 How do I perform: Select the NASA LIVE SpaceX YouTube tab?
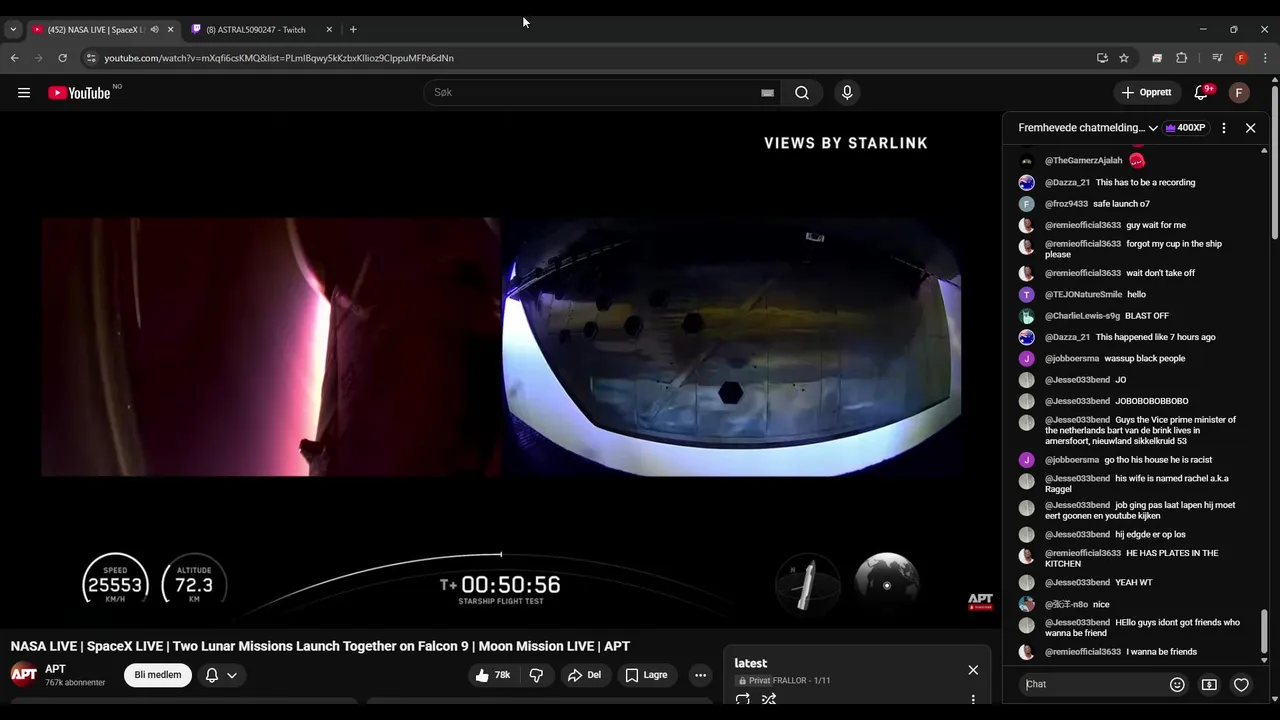click(97, 29)
